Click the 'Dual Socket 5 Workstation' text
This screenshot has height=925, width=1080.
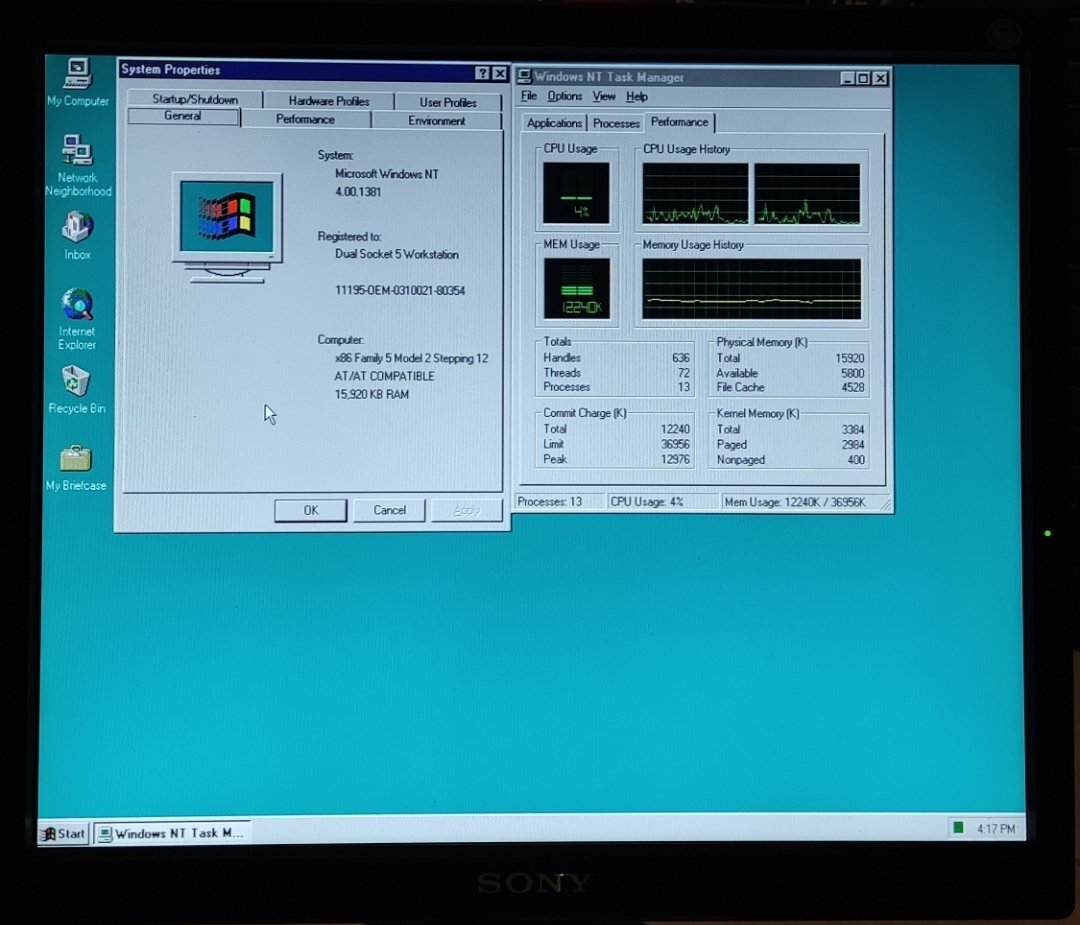click(x=397, y=254)
